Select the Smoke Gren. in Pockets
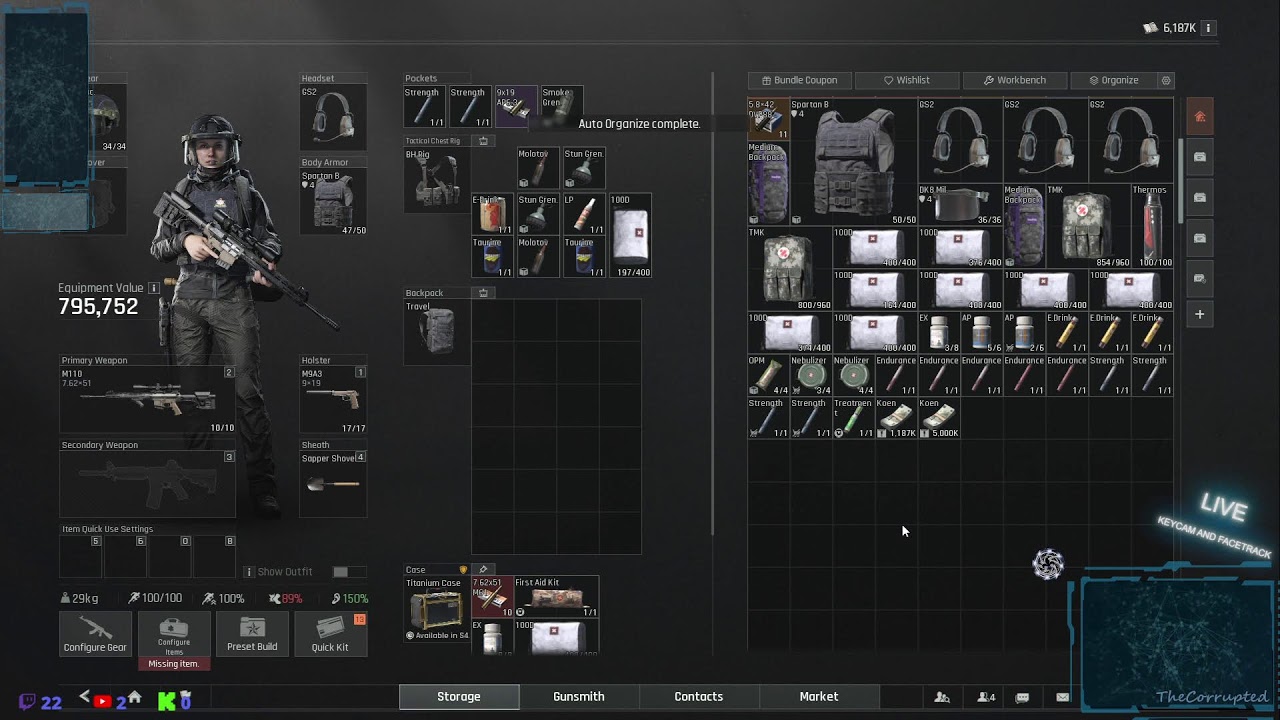The height and width of the screenshot is (720, 1280). point(560,107)
